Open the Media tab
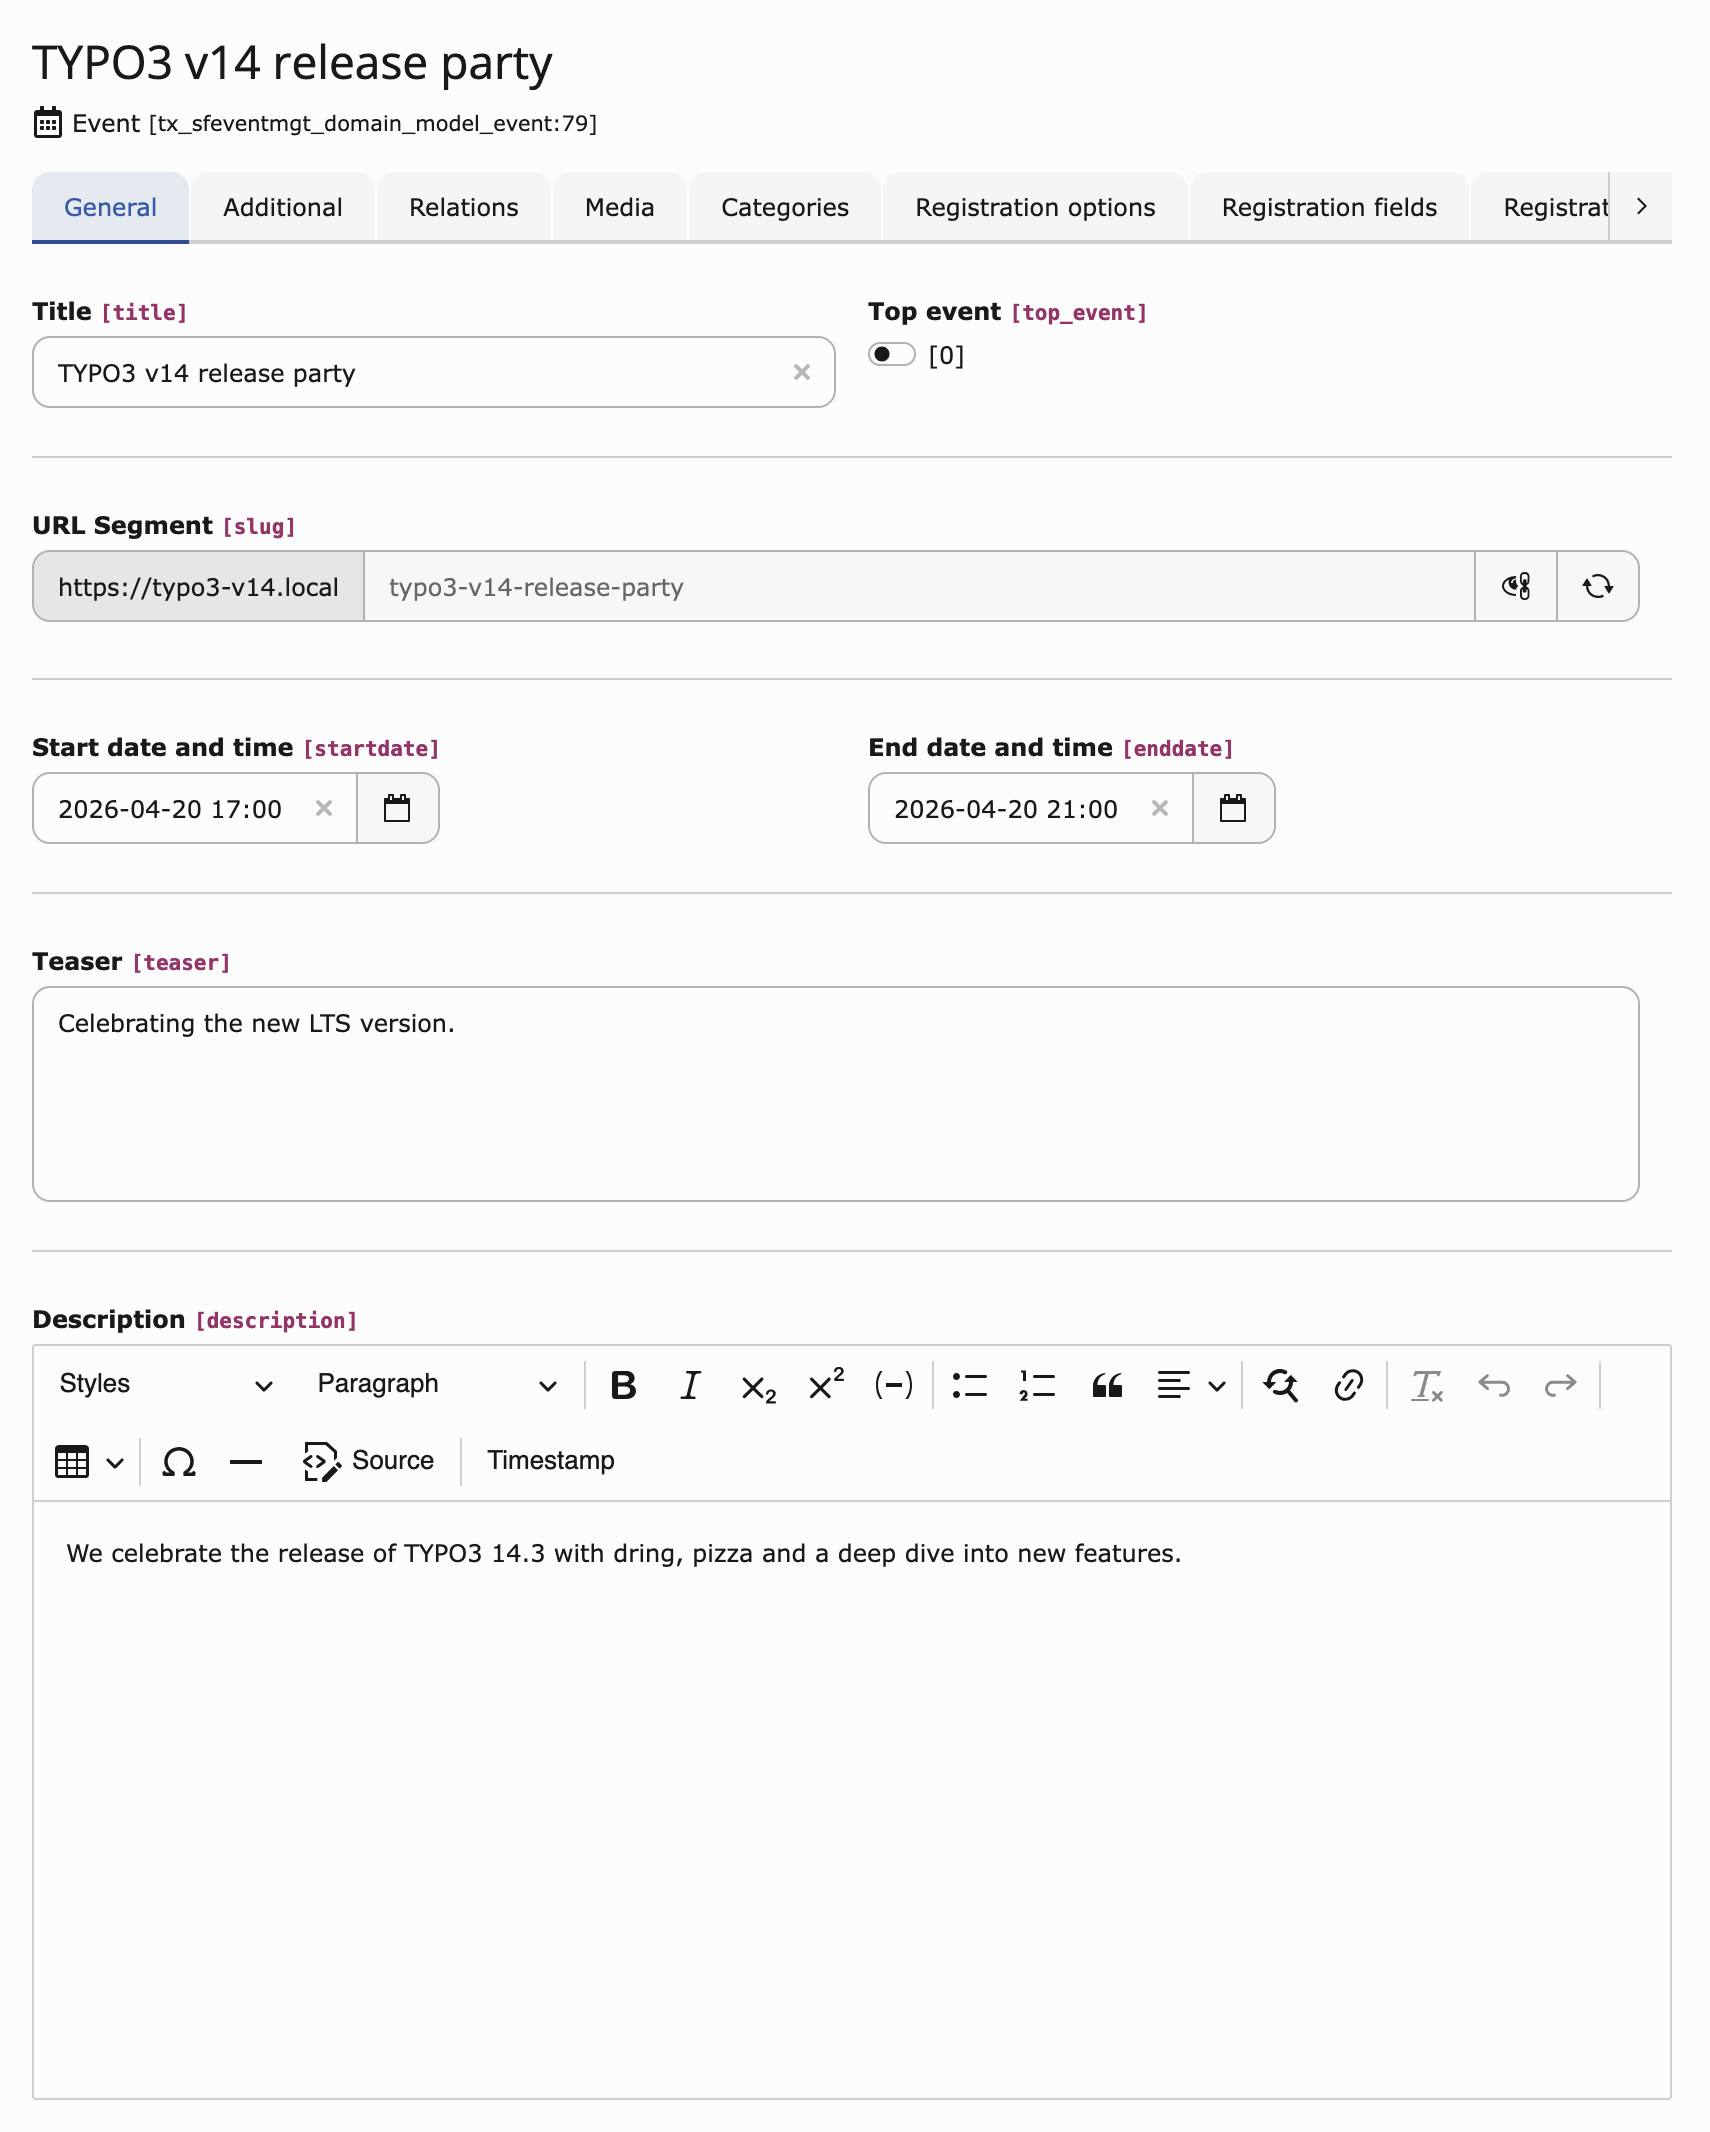The width and height of the screenshot is (1710, 2132). click(620, 207)
